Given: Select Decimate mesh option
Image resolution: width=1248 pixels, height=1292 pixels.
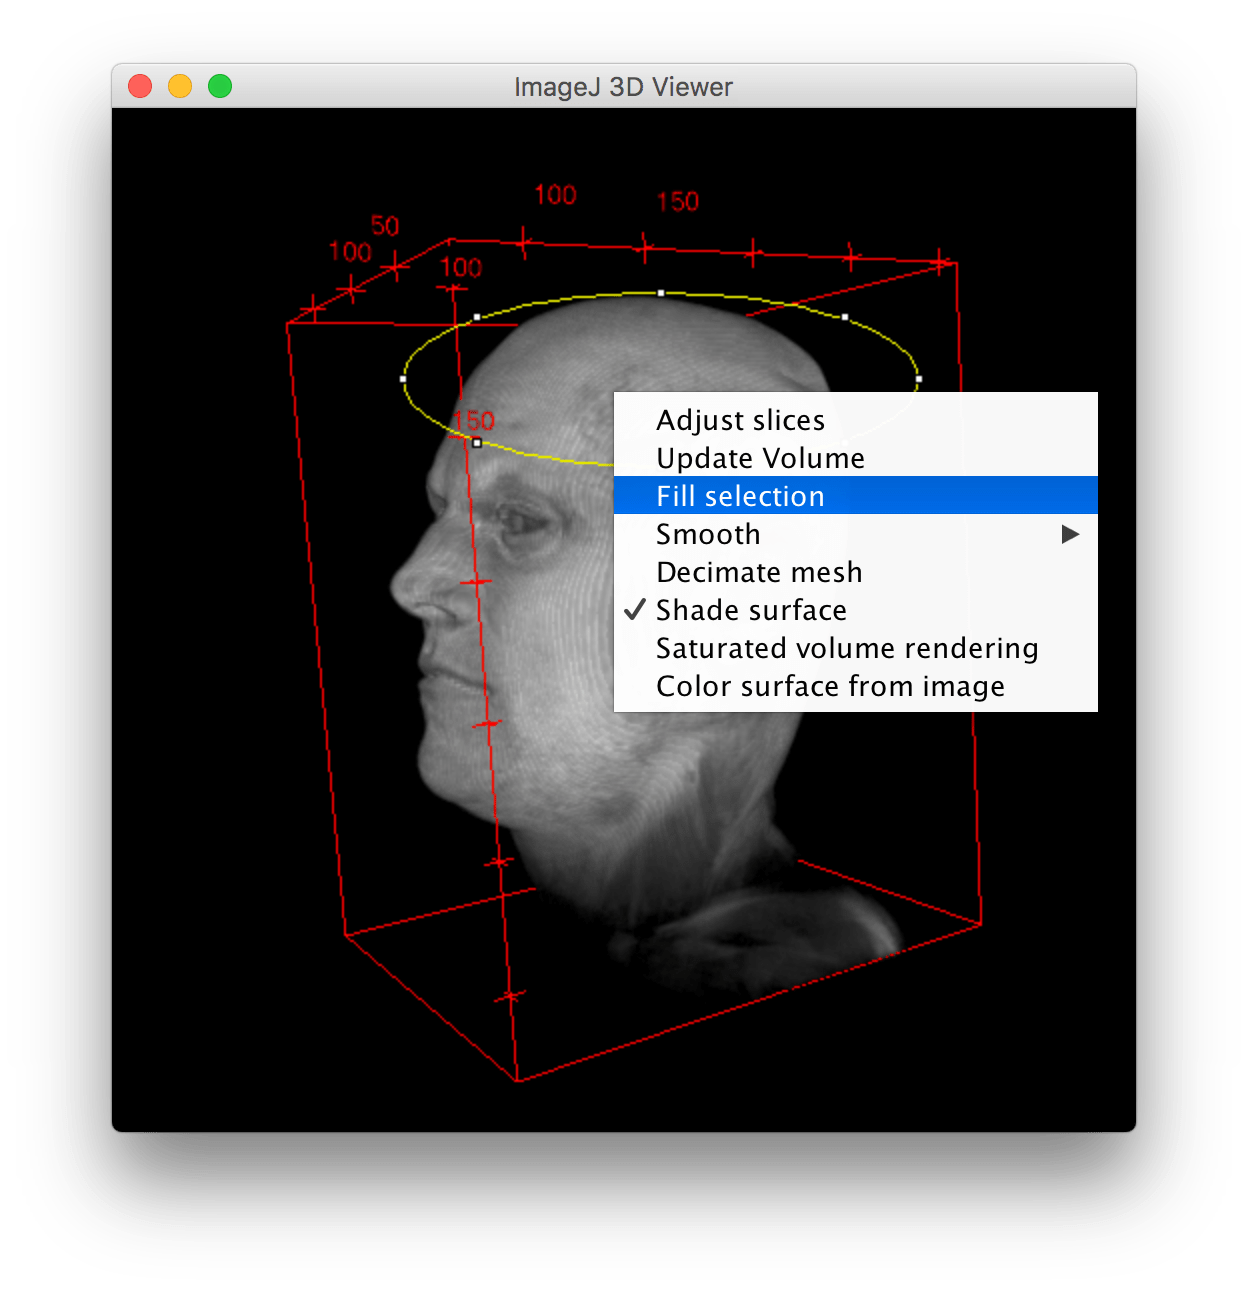Looking at the screenshot, I should click(x=855, y=571).
